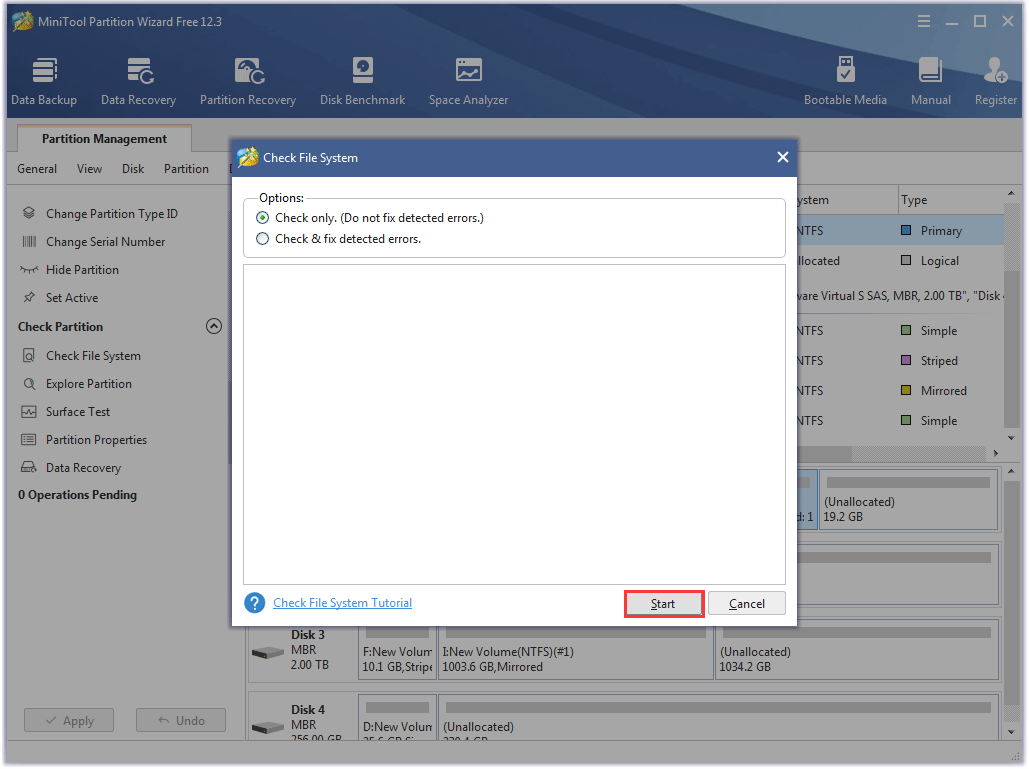Click the Check File System sidebar icon

[x=29, y=356]
